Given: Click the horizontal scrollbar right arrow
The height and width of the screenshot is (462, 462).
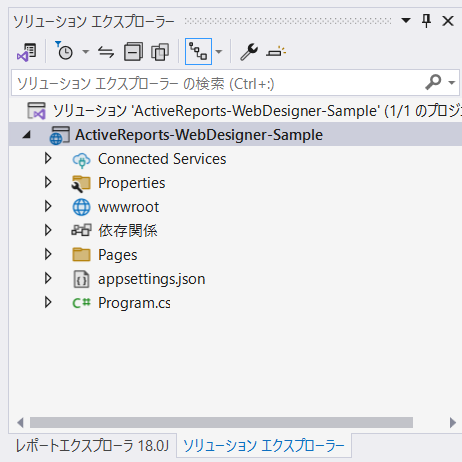Looking at the screenshot, I should point(452,422).
